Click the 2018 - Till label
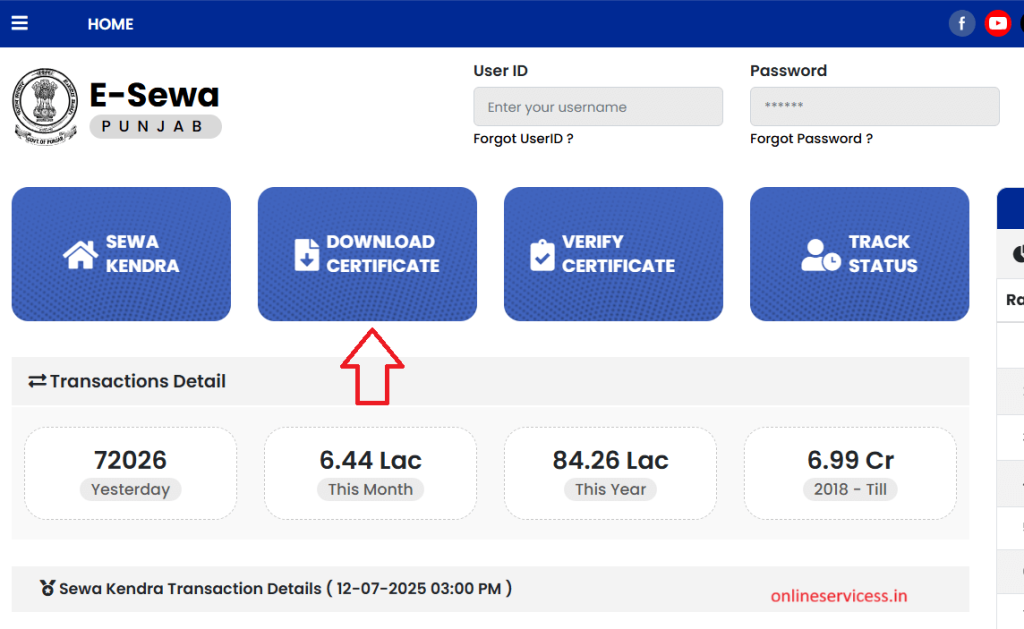Image resolution: width=1024 pixels, height=629 pixels. (850, 489)
